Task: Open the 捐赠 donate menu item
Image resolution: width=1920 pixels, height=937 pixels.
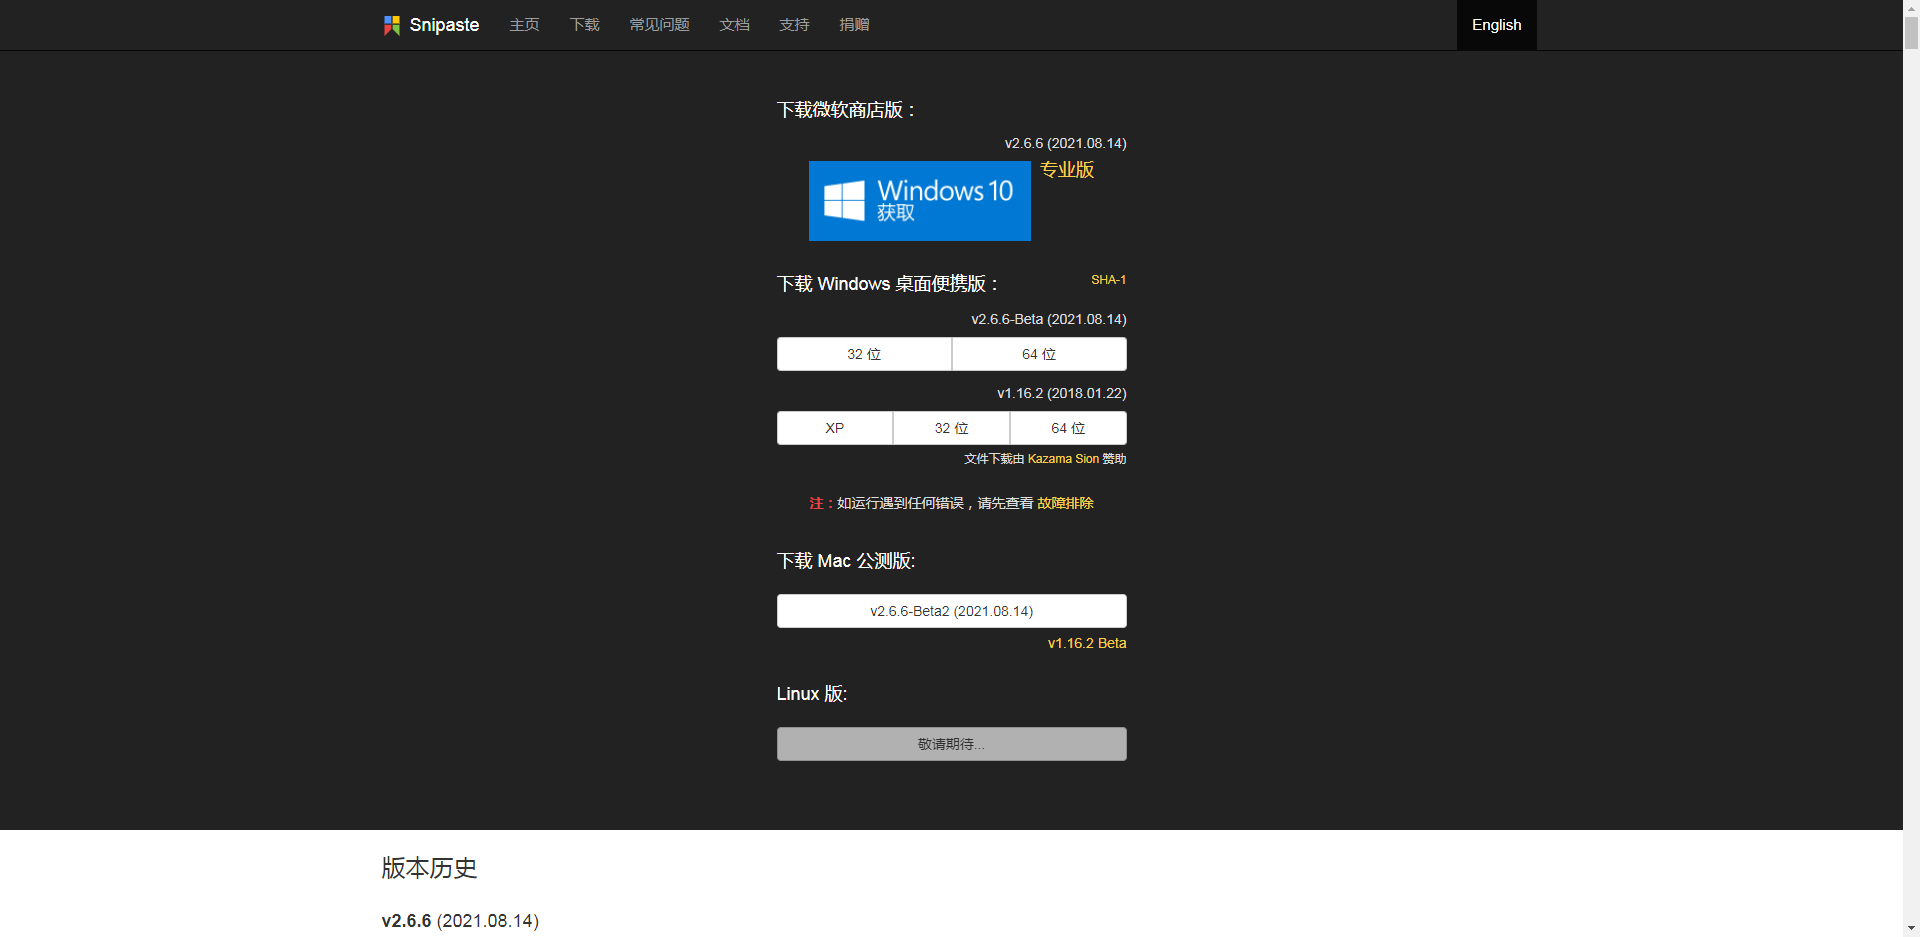Action: coord(854,25)
